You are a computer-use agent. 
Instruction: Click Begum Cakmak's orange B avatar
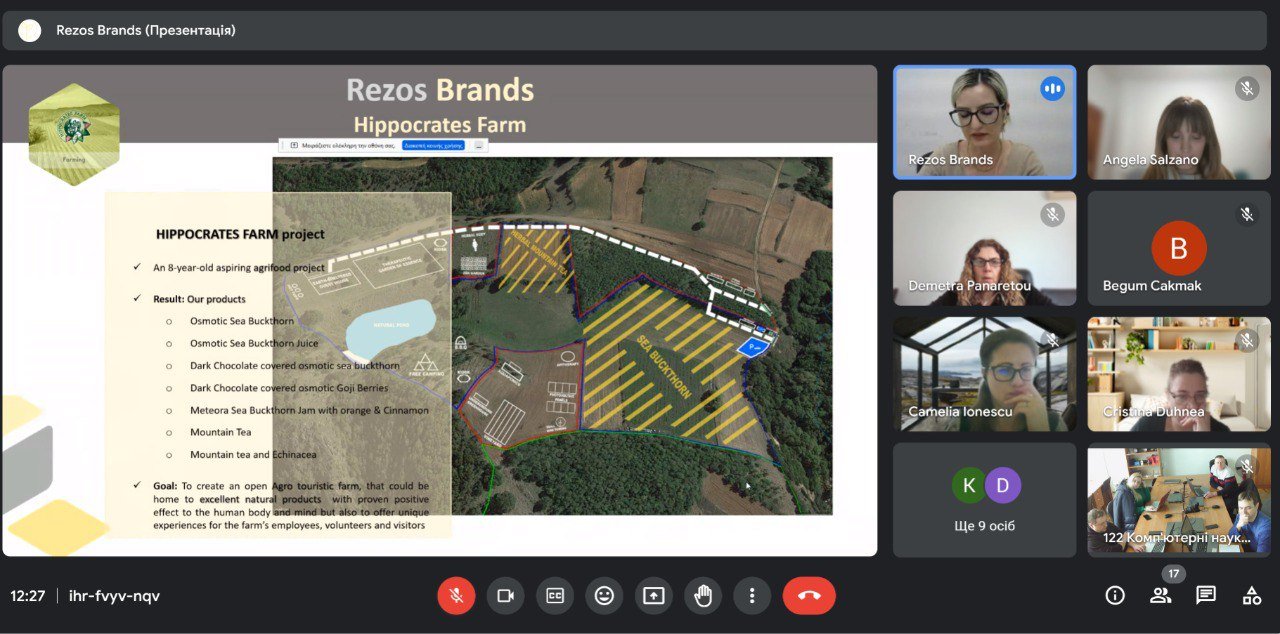pyautogui.click(x=1179, y=248)
